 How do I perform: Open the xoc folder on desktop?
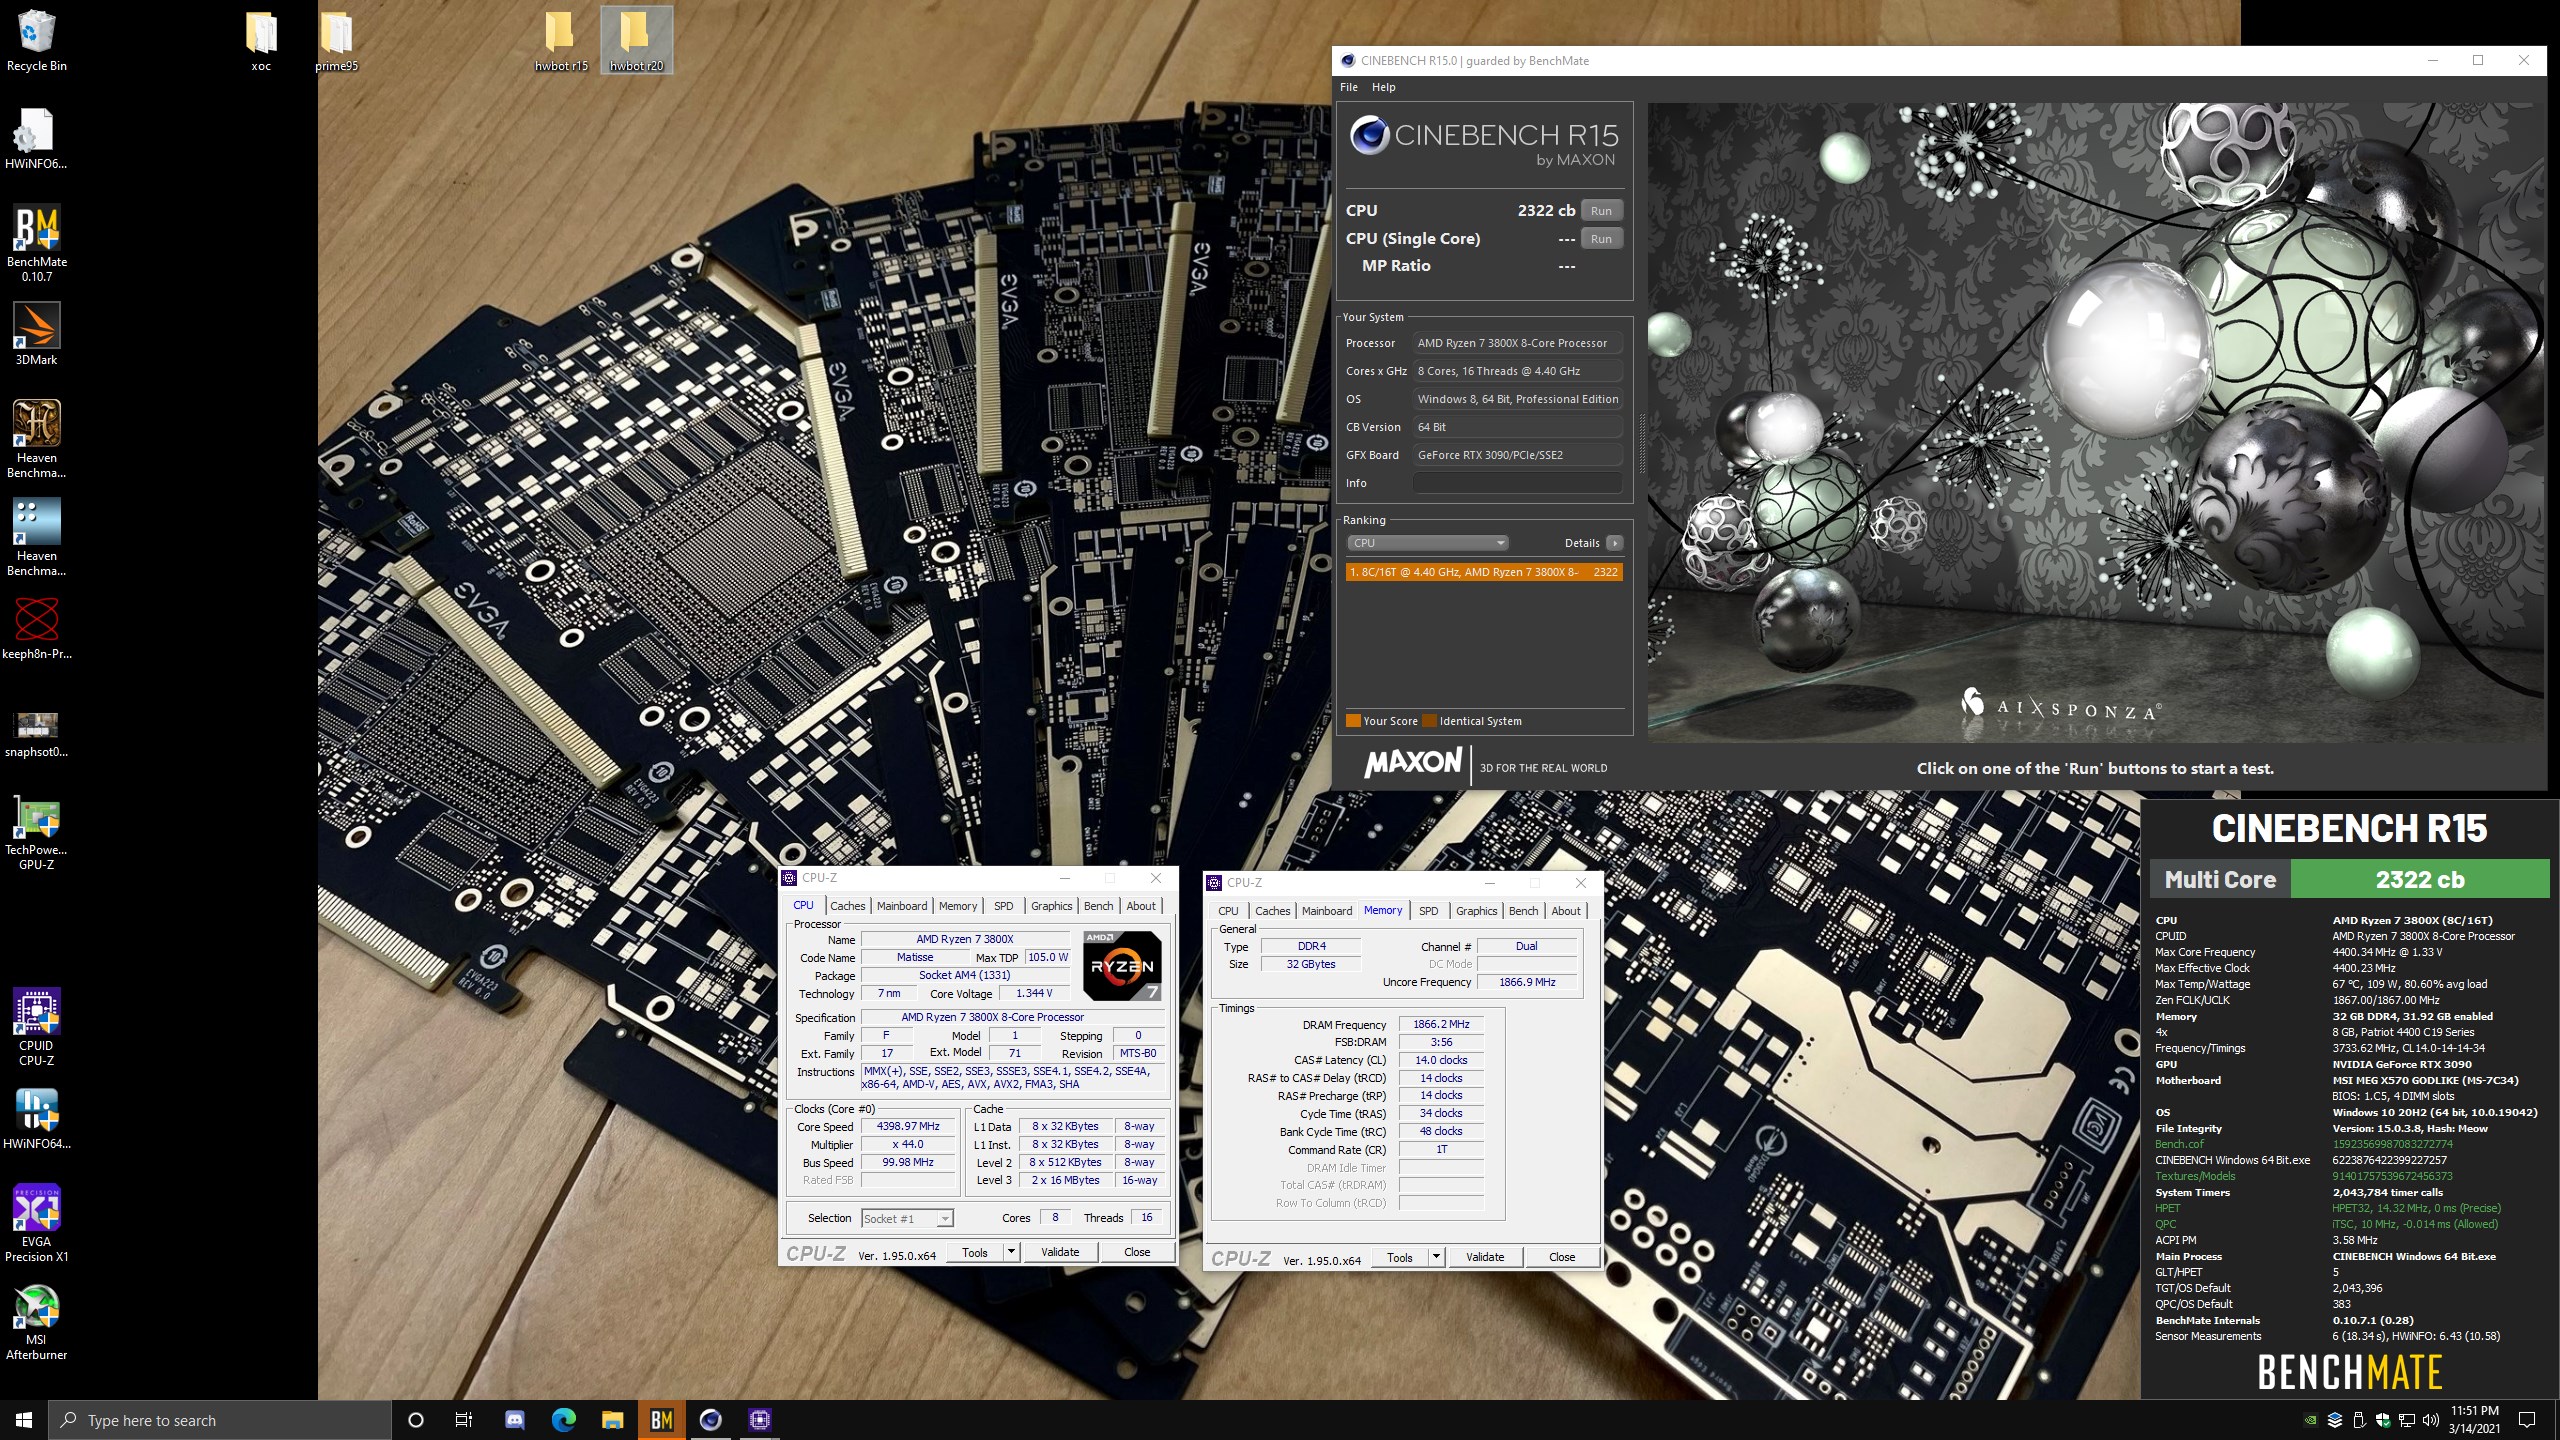[x=261, y=40]
